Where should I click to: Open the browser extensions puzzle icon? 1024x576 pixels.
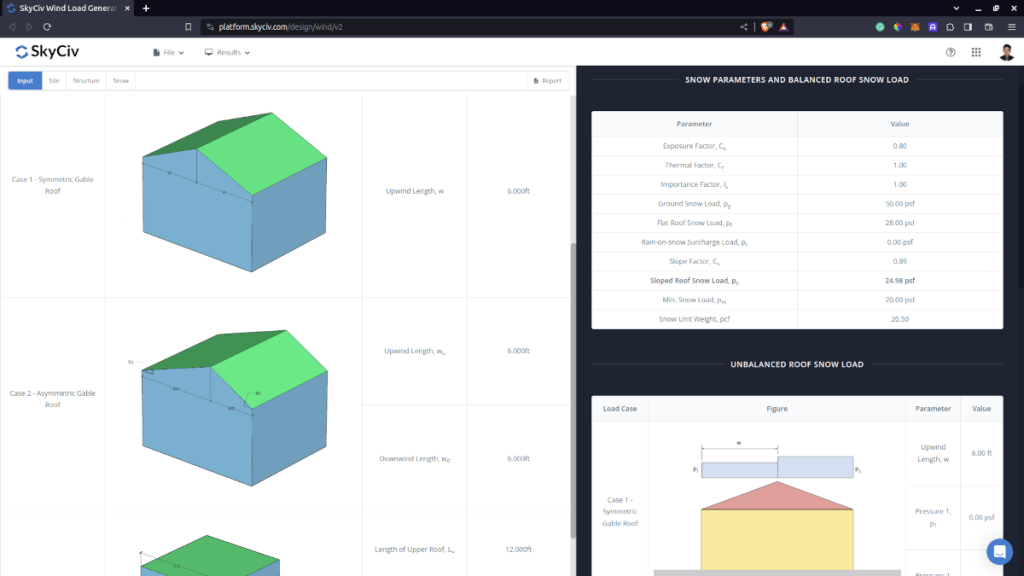(x=949, y=27)
